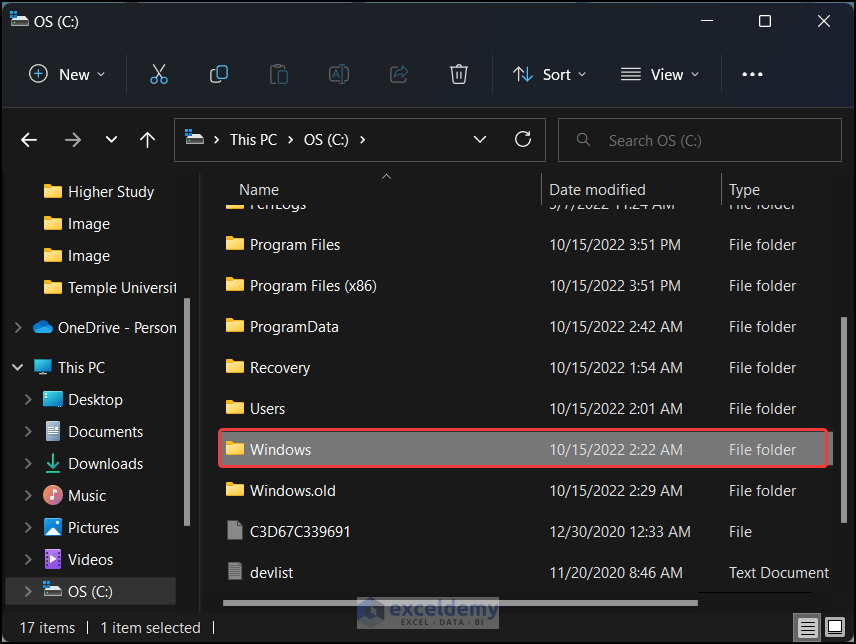Click the search magnifier icon
Viewport: 856px width, 644px height.
click(583, 140)
